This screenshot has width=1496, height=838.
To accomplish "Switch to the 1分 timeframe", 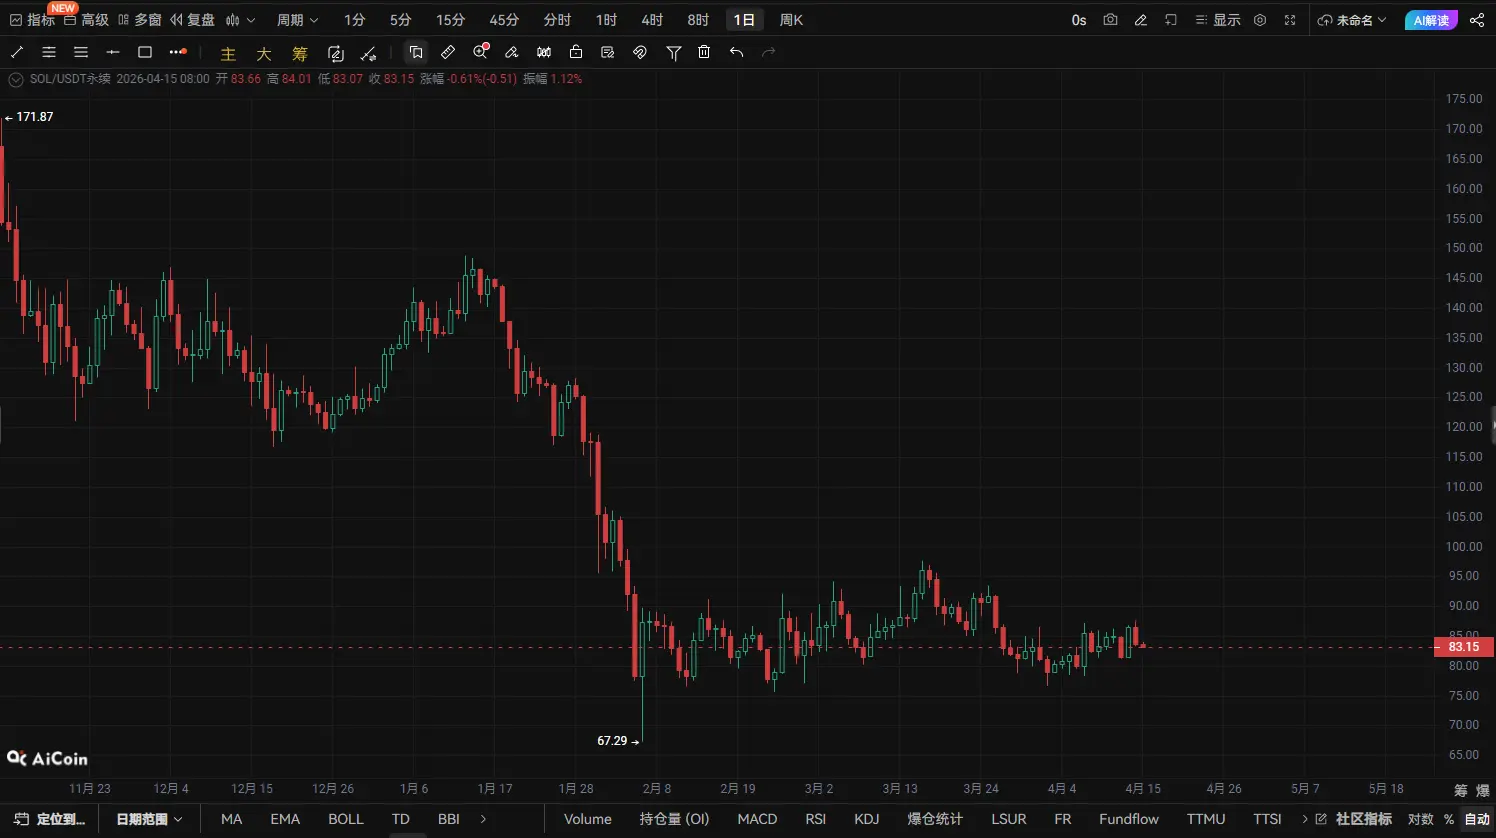I will point(355,20).
